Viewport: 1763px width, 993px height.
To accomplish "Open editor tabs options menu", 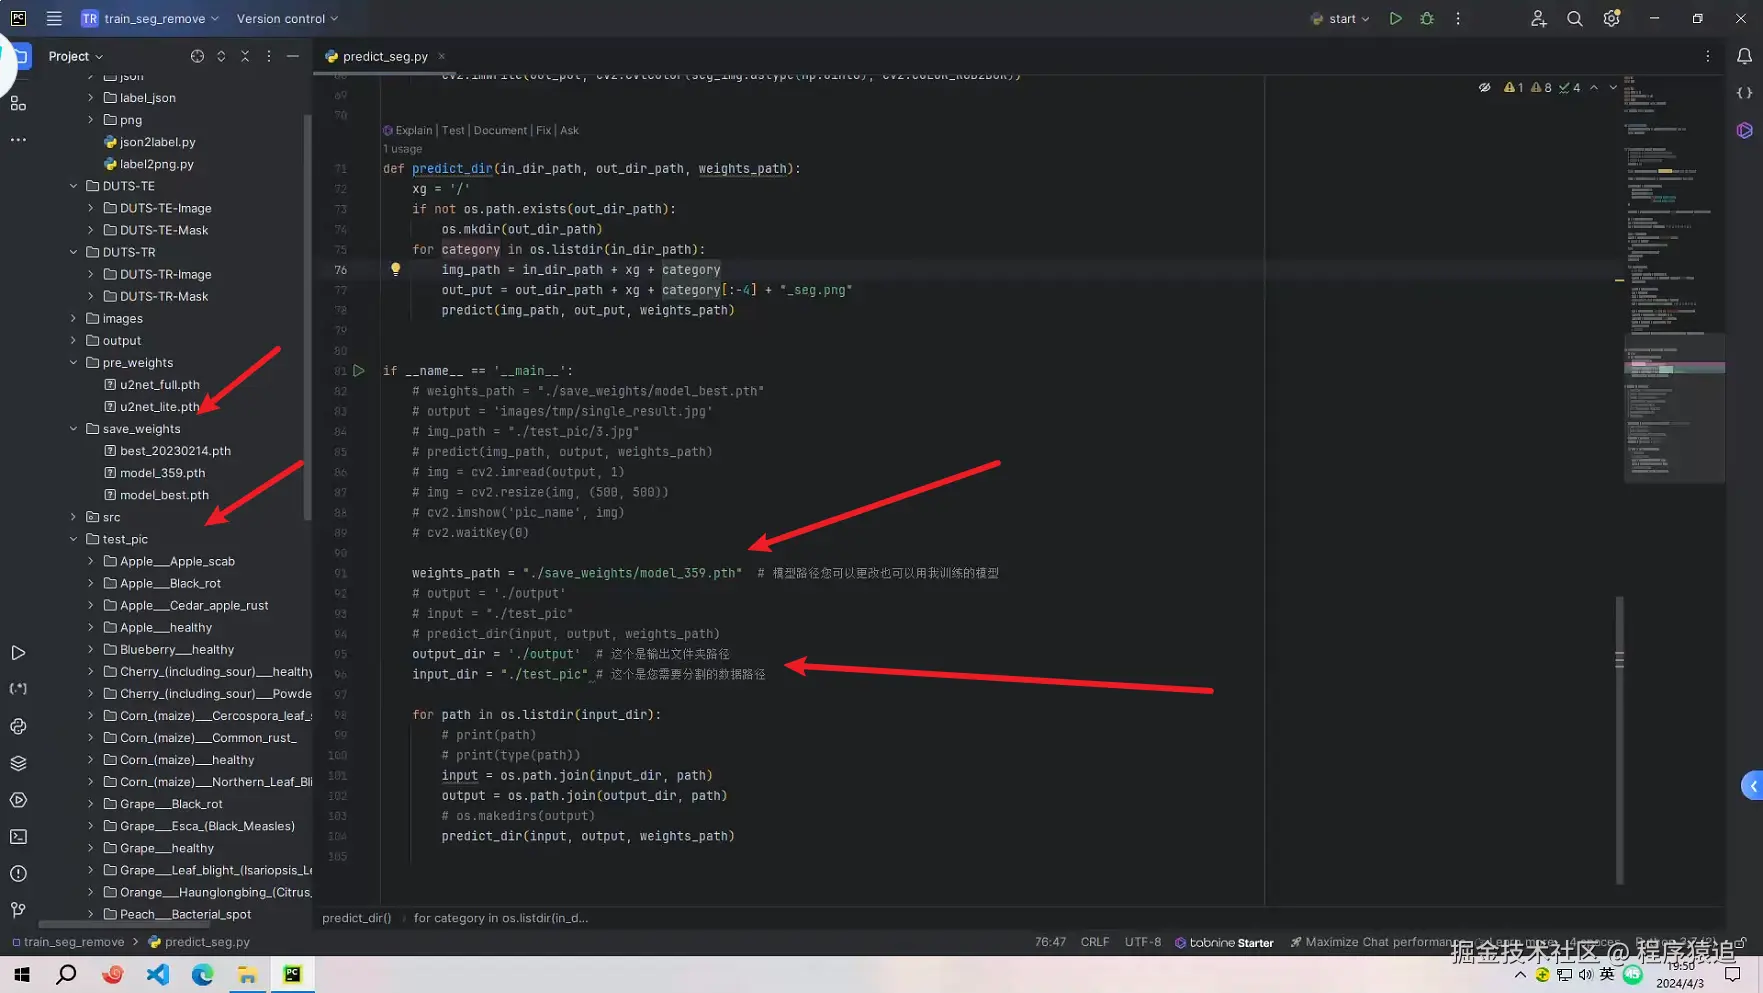I will (1708, 56).
